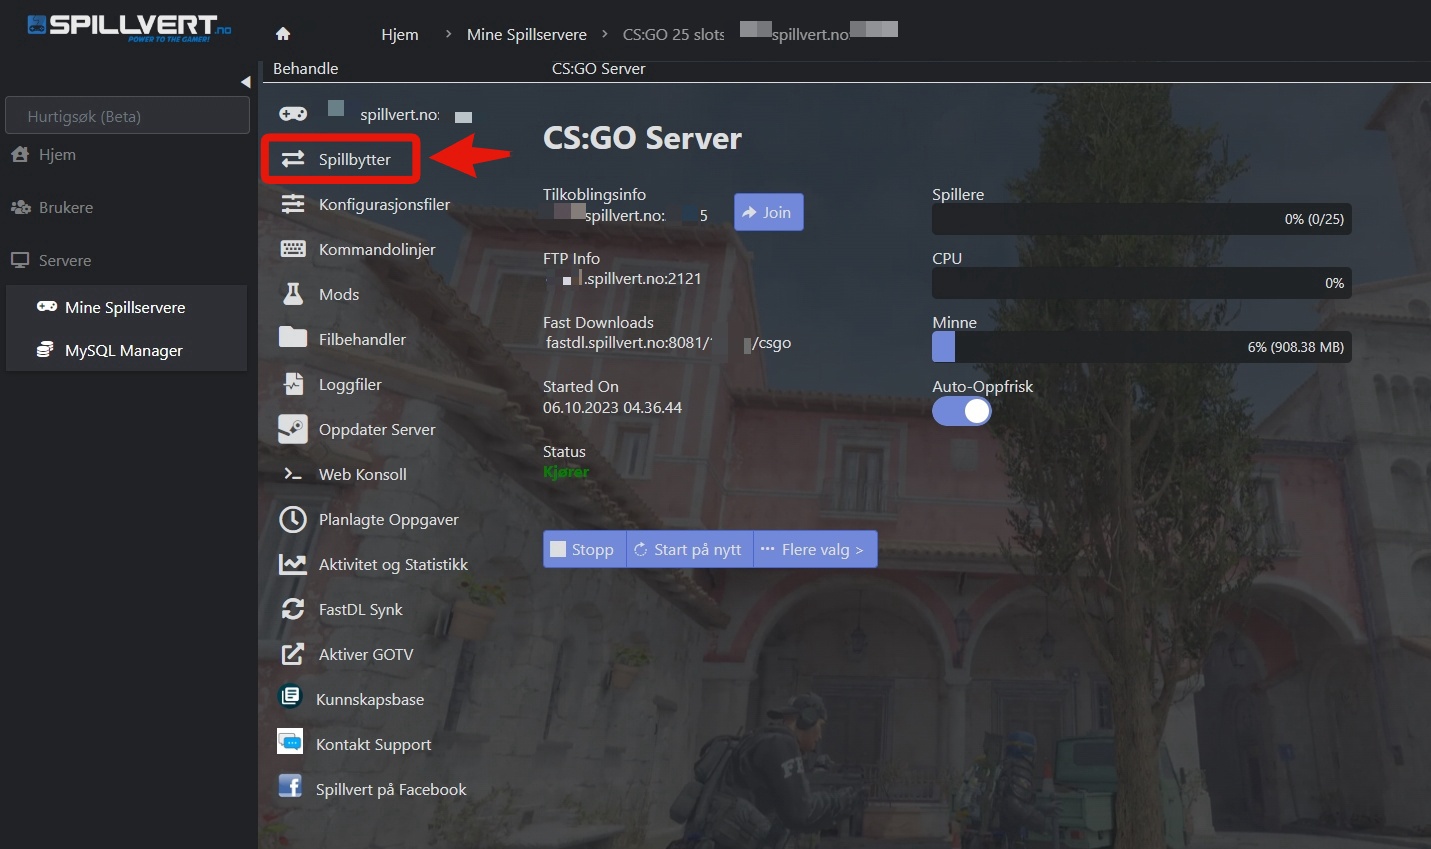The width and height of the screenshot is (1431, 849).
Task: Click the Mine Spillservere gamepad icon
Action: pos(47,307)
